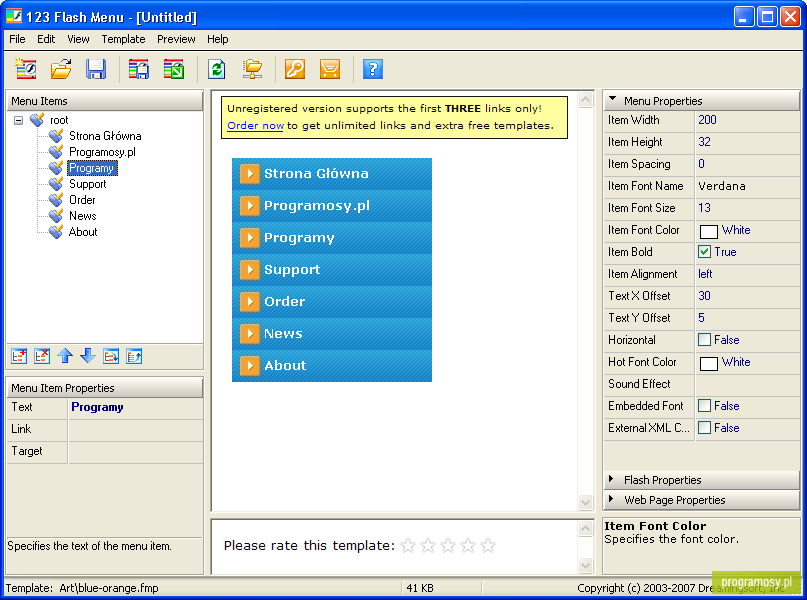Click the "41 KB" status bar entry
The width and height of the screenshot is (807, 600).
coord(420,588)
